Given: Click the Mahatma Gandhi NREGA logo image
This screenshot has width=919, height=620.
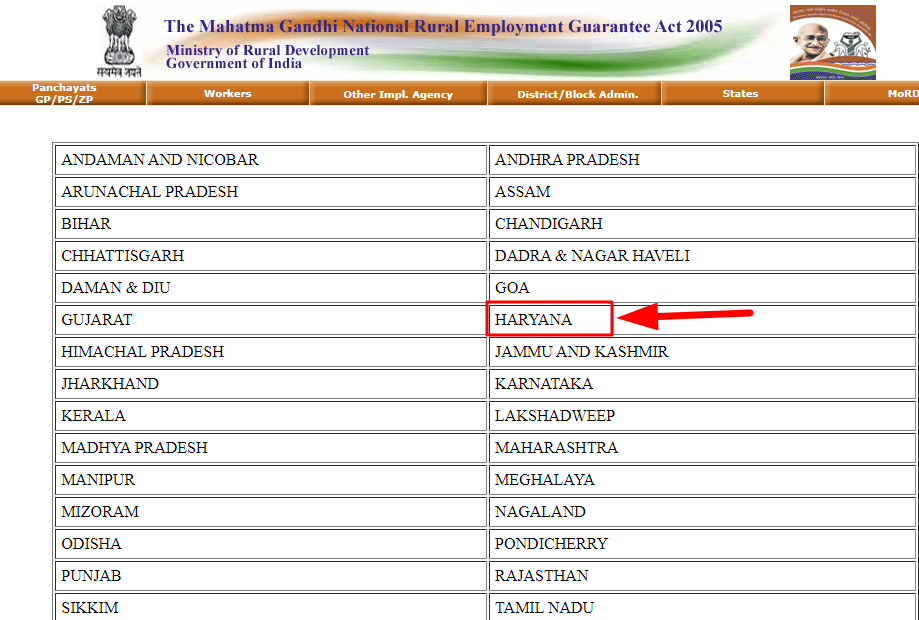Looking at the screenshot, I should [x=832, y=42].
